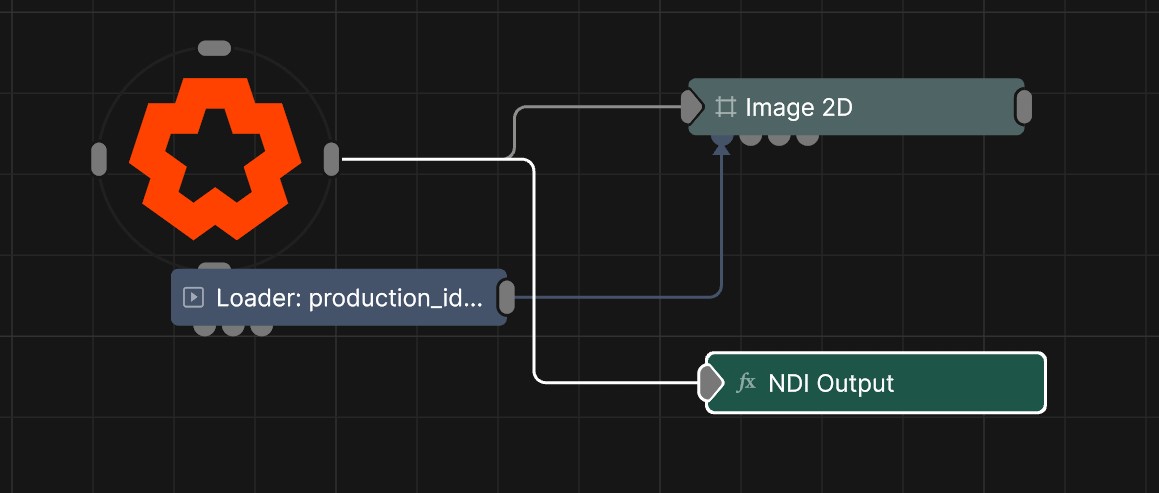Click the grid icon on Image 2D node

click(x=726, y=107)
